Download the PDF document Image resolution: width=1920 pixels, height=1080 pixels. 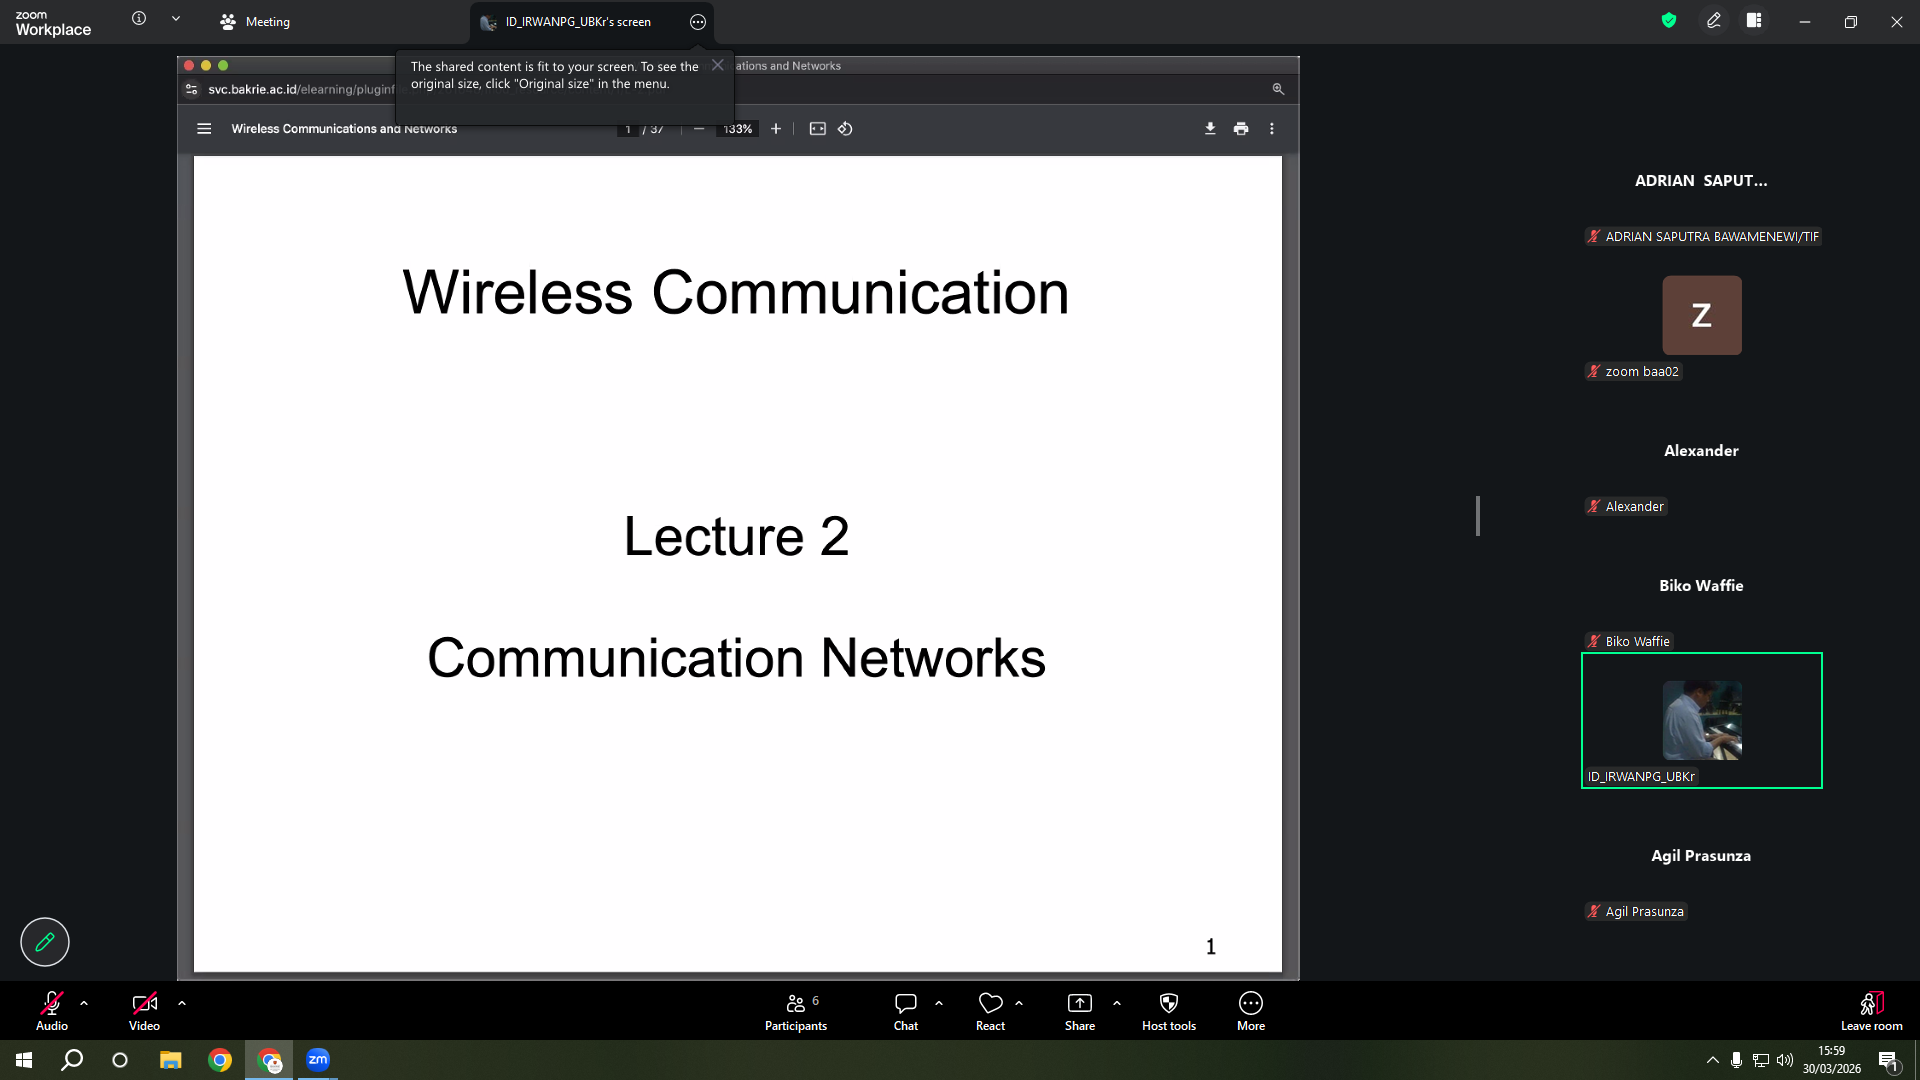point(1210,129)
